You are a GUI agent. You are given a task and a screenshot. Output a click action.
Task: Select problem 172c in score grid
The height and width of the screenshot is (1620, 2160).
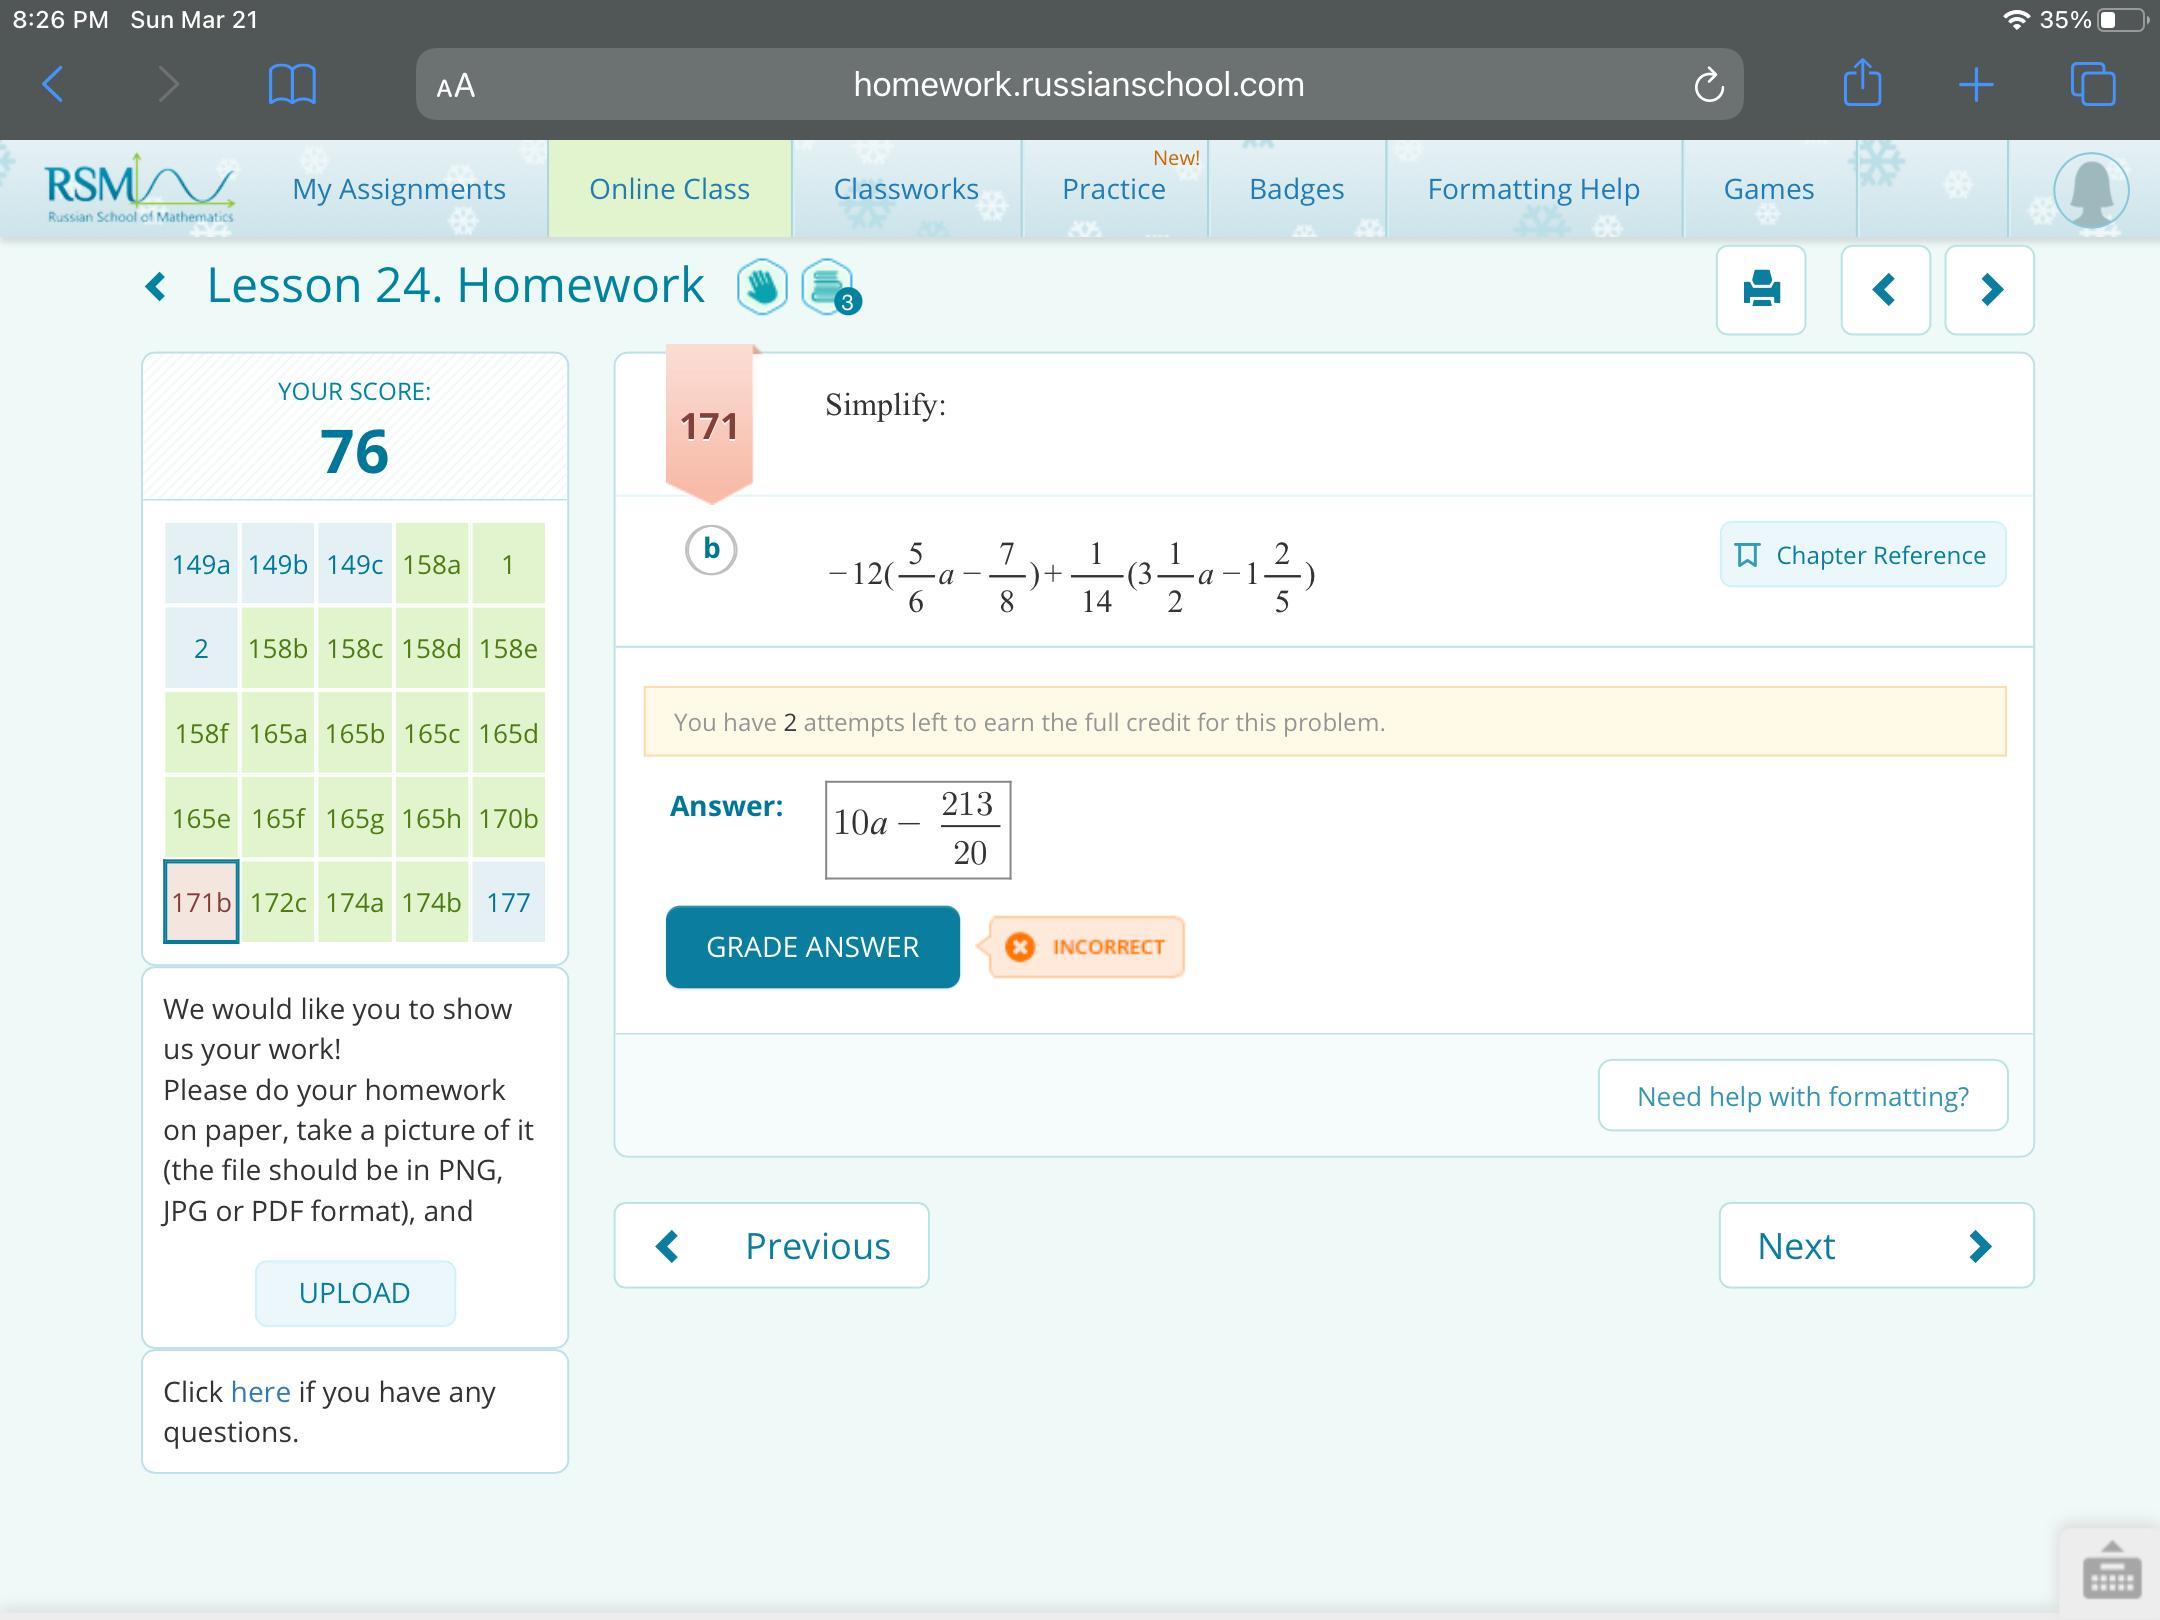click(278, 902)
